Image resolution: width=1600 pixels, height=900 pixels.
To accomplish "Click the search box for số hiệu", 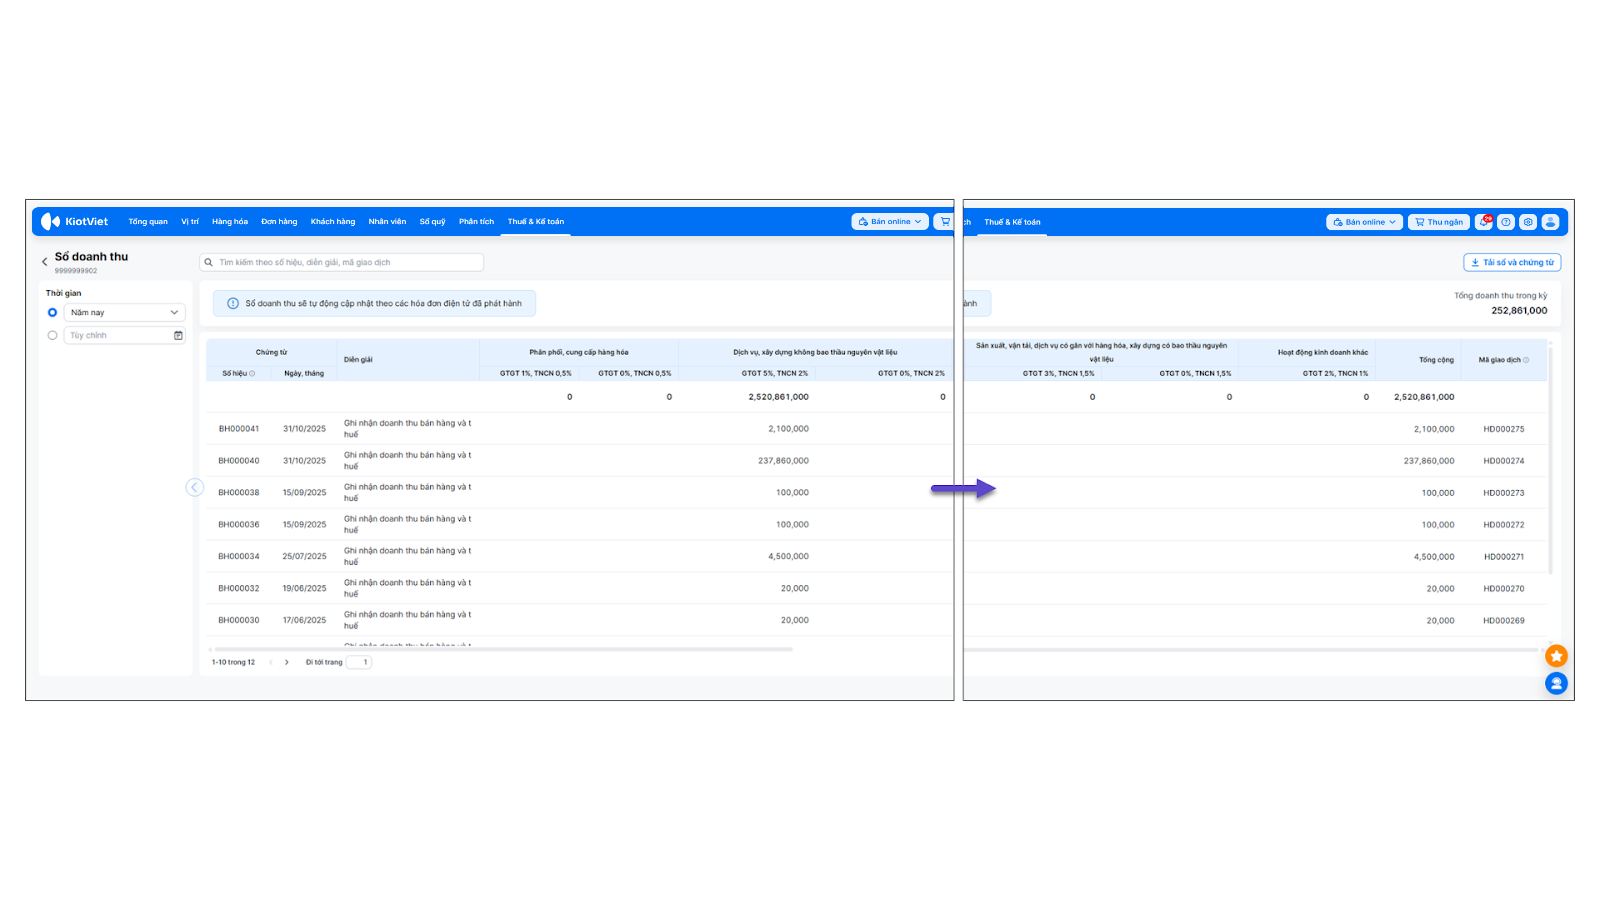I will [x=345, y=263].
